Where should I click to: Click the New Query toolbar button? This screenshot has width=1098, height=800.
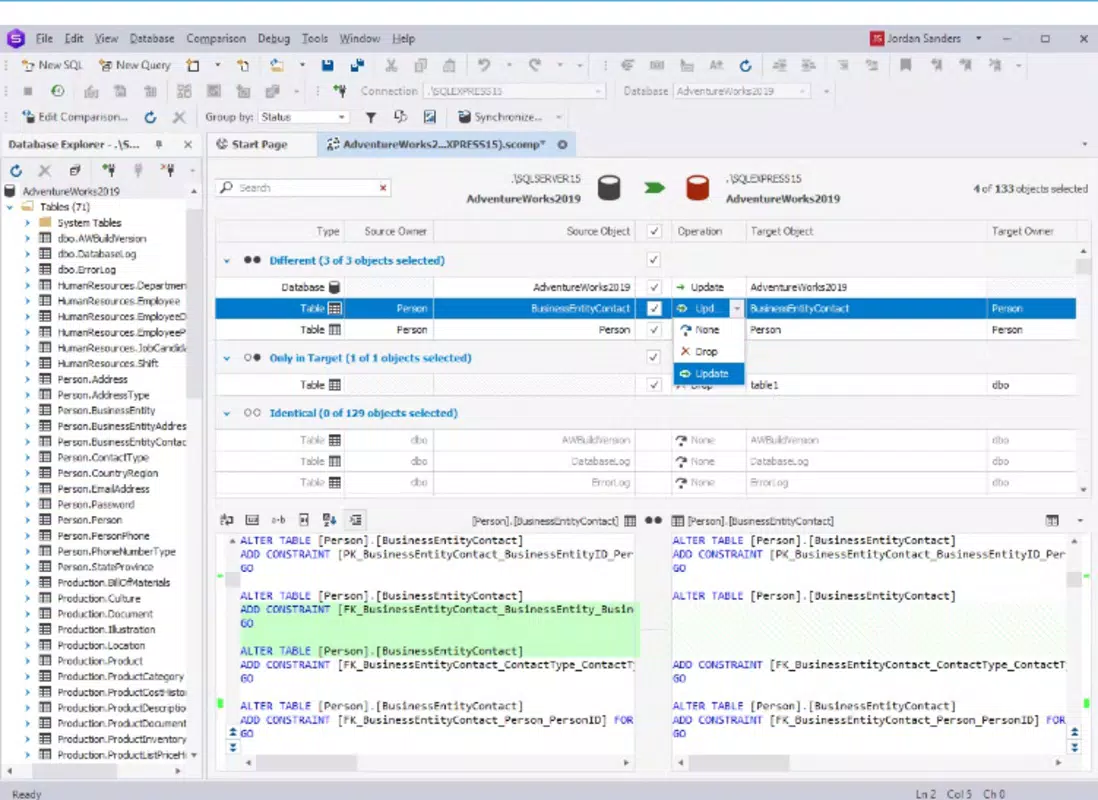pyautogui.click(x=134, y=65)
